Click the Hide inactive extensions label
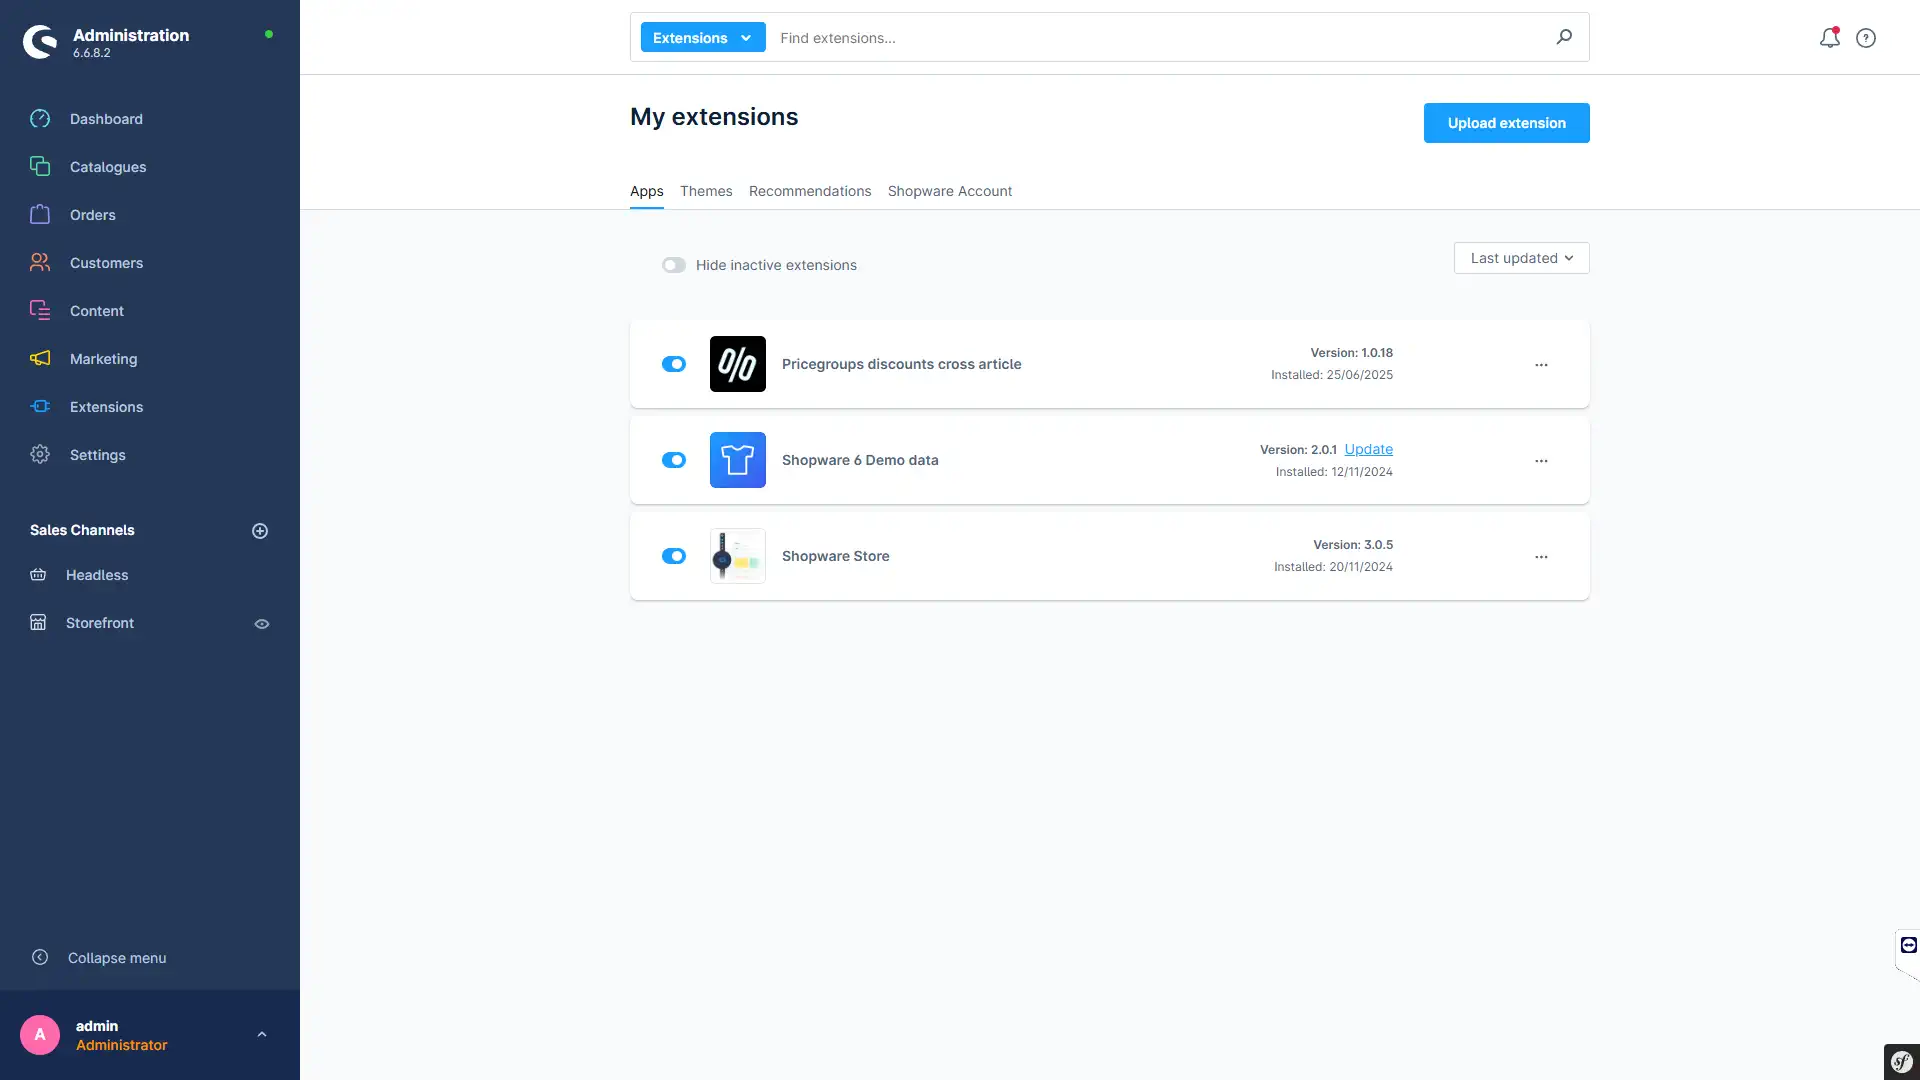Image resolution: width=1920 pixels, height=1080 pixels. click(776, 265)
